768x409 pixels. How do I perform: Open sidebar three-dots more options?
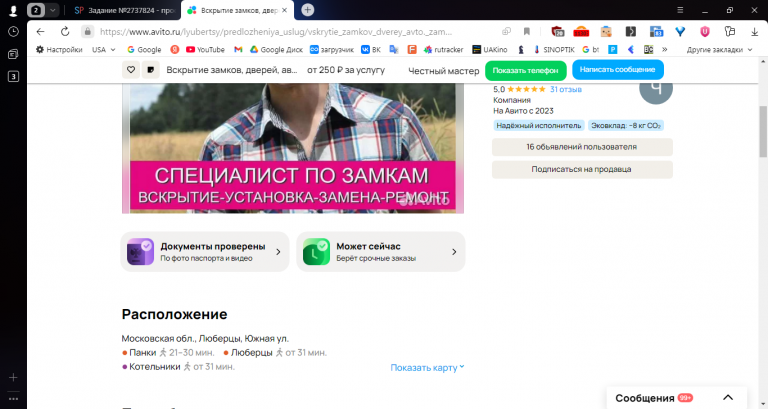[13, 398]
